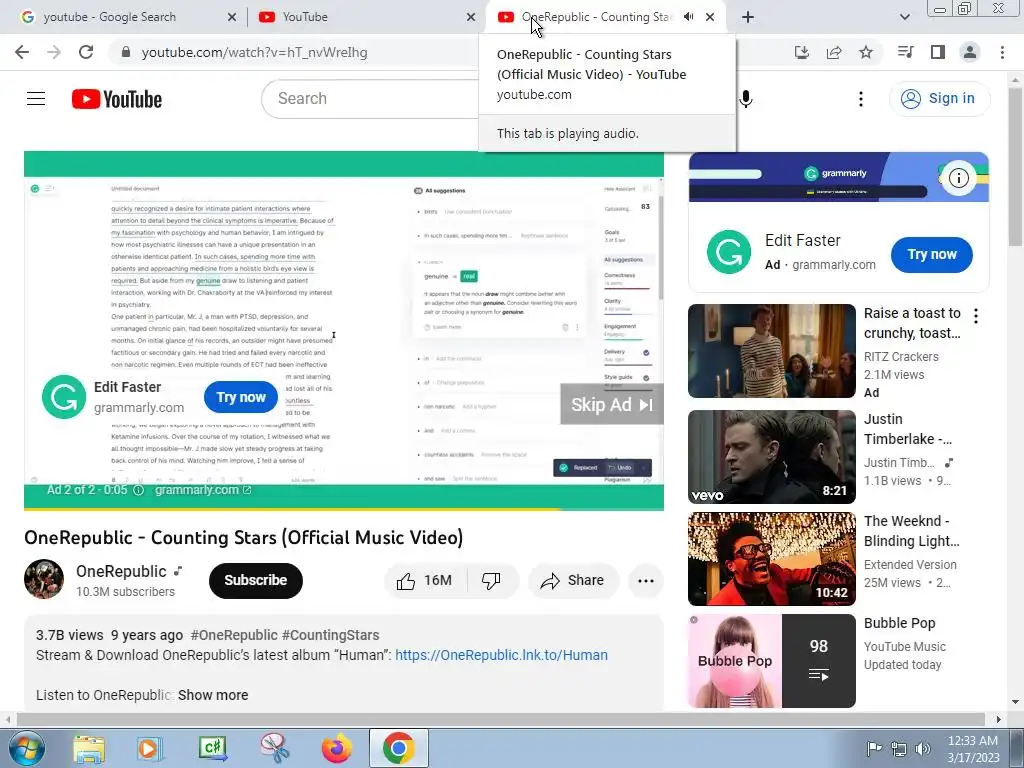
Task: Click the Edit Faster ad heading in sidebar
Action: [803, 240]
